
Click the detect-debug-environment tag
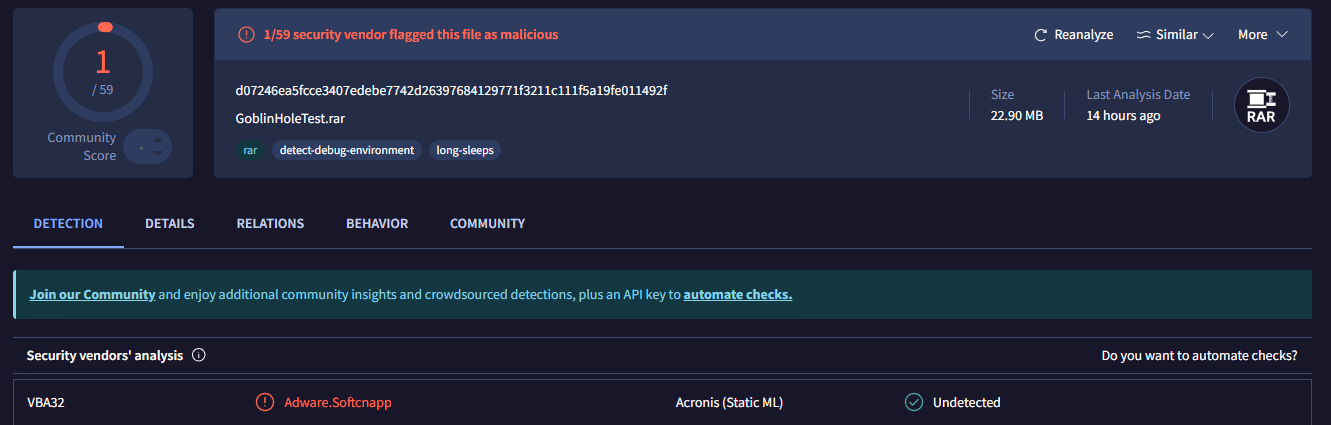(347, 150)
